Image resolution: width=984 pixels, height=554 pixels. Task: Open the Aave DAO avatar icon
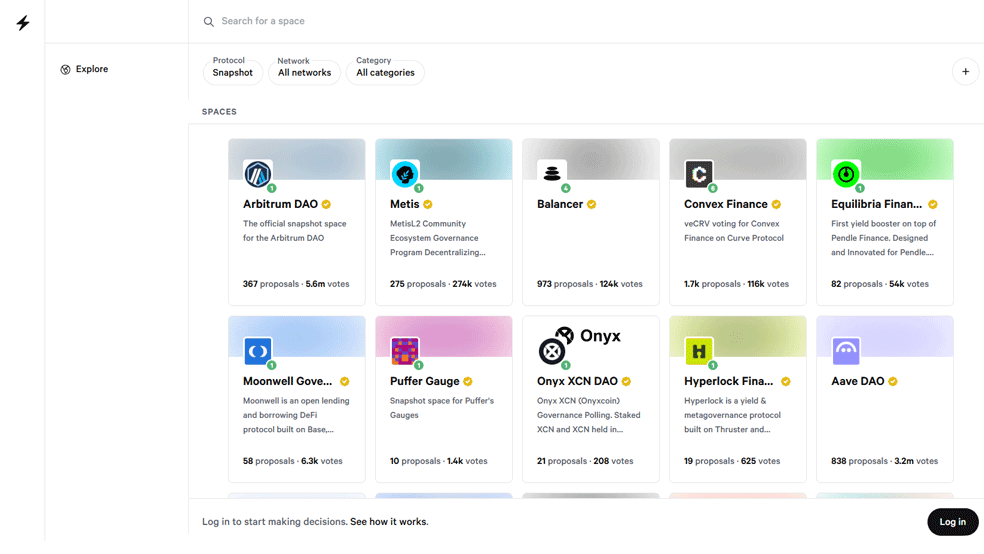[x=846, y=351]
